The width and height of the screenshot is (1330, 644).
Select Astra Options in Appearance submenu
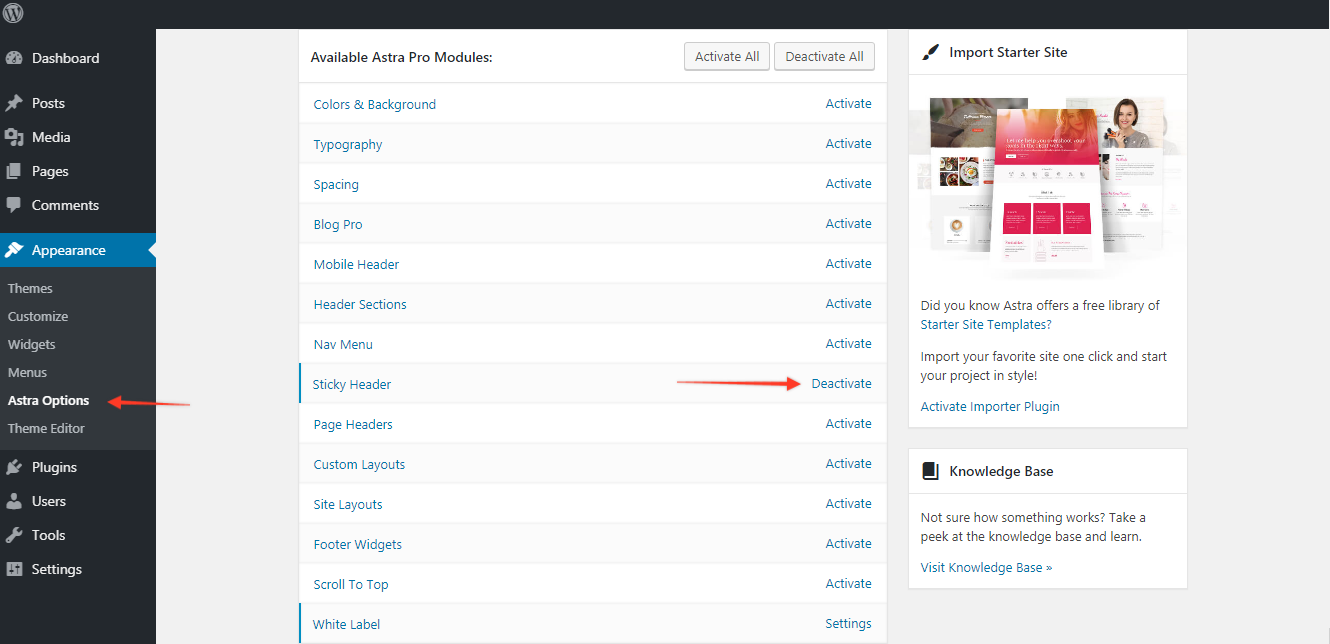pos(48,400)
